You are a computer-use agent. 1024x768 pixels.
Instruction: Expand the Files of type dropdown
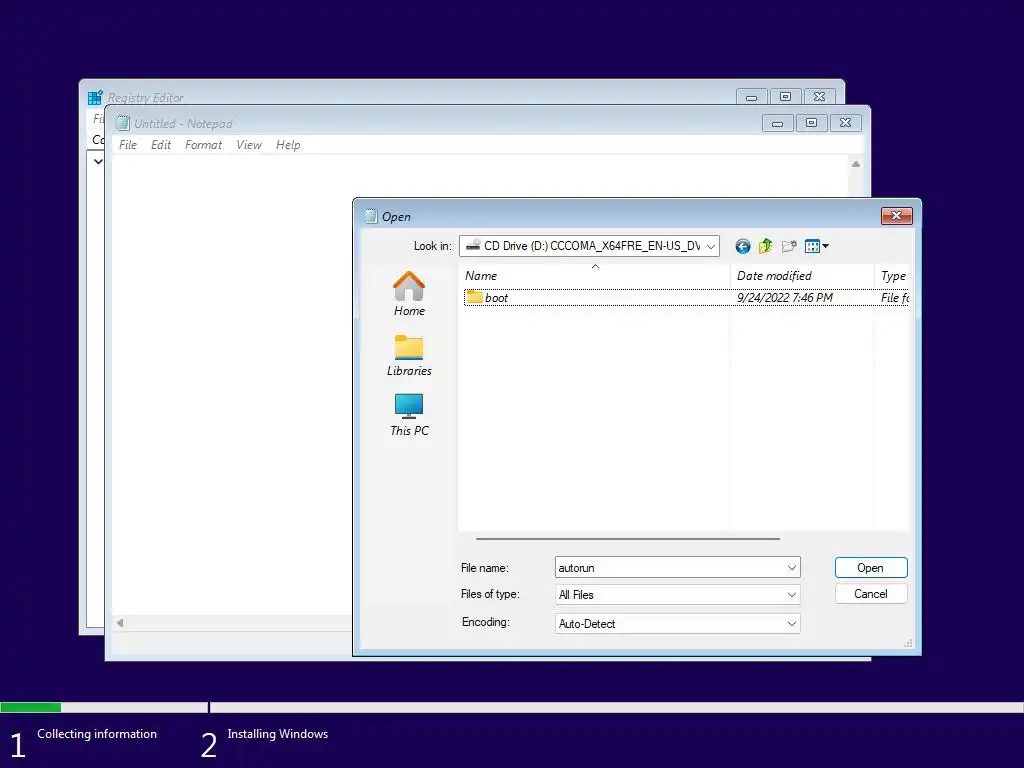pos(792,595)
